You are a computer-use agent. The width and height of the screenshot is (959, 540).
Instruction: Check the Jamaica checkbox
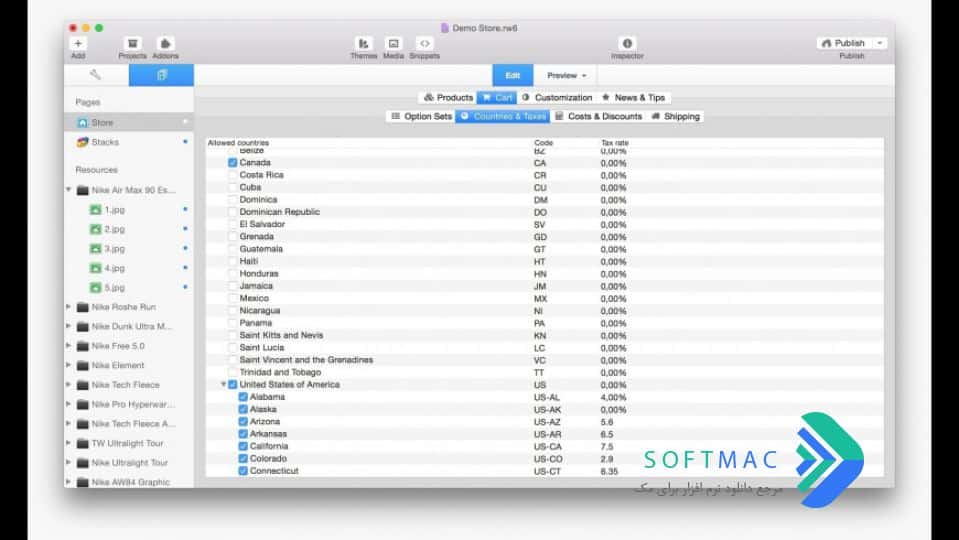pos(232,286)
